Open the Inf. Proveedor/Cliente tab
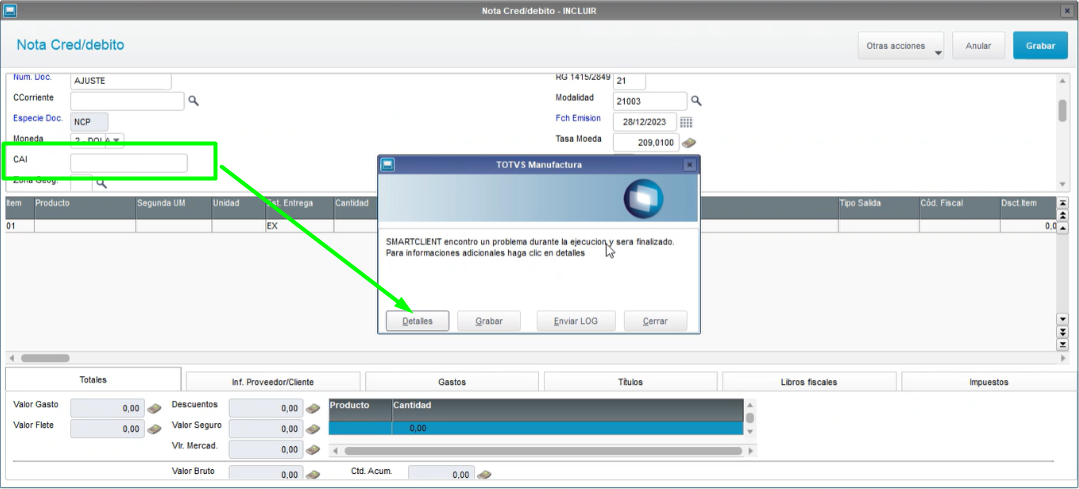The height and width of the screenshot is (489, 1079). pyautogui.click(x=273, y=382)
